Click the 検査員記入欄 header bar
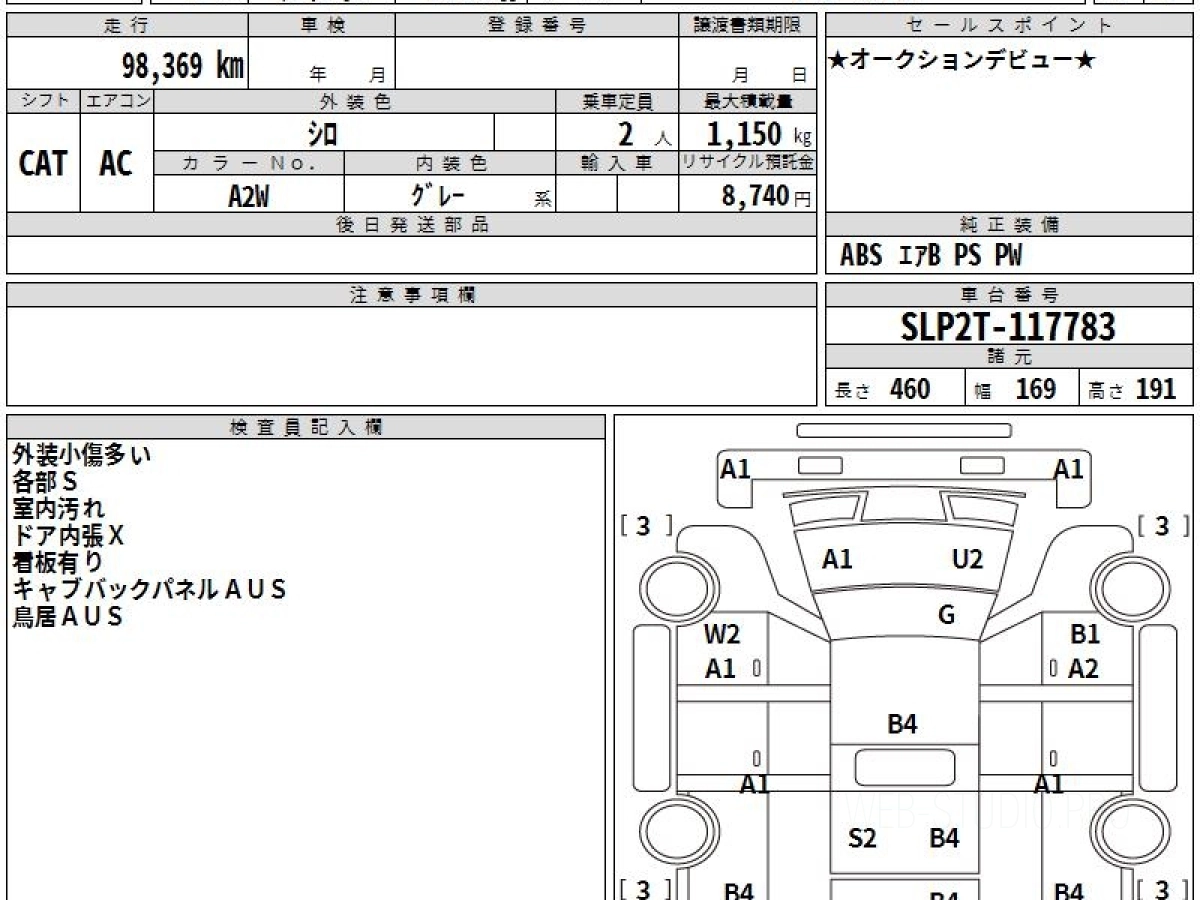 click(x=306, y=427)
